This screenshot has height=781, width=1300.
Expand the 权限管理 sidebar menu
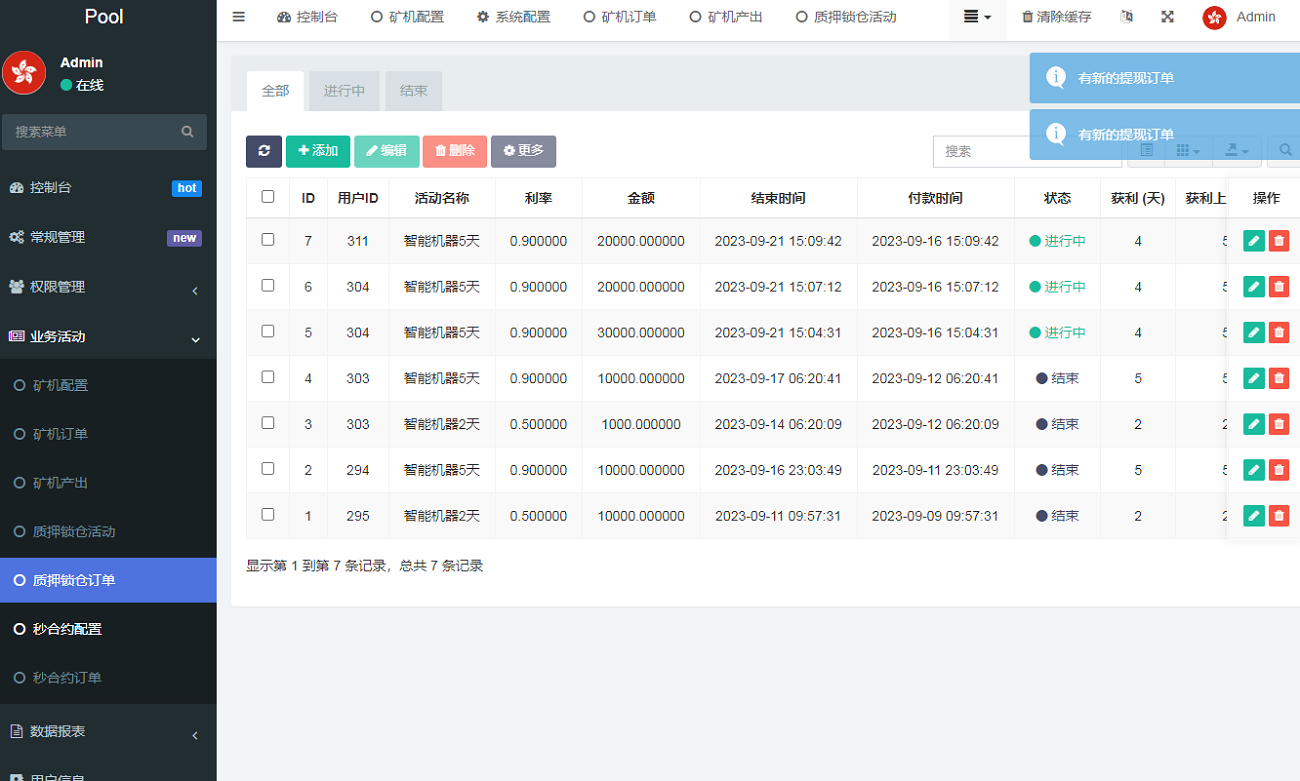108,287
